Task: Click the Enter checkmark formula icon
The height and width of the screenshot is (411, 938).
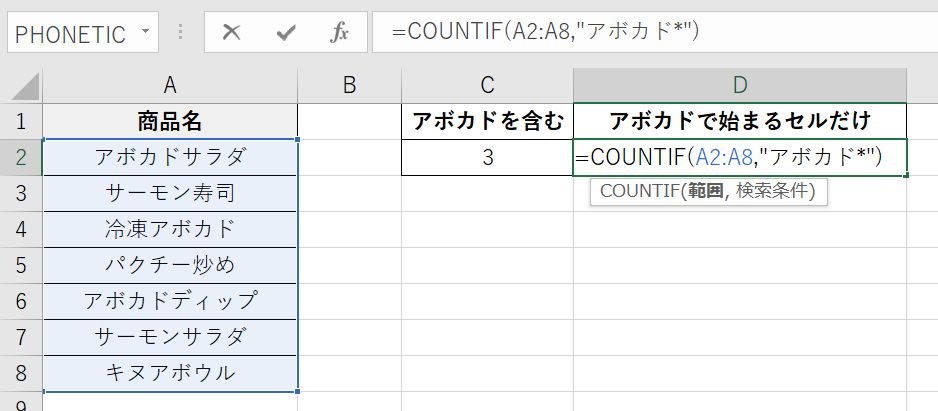Action: coord(286,33)
